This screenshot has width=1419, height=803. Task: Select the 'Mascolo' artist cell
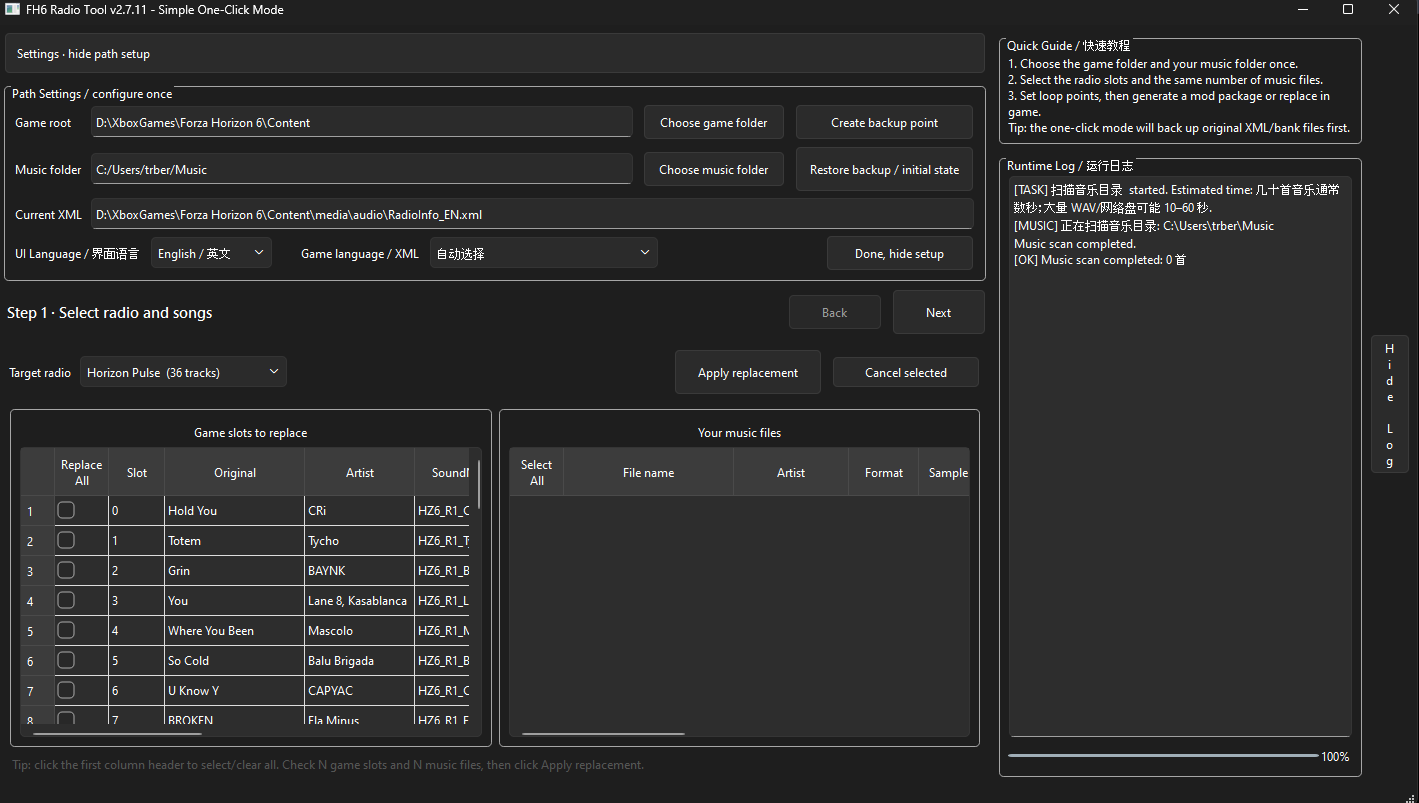(360, 630)
